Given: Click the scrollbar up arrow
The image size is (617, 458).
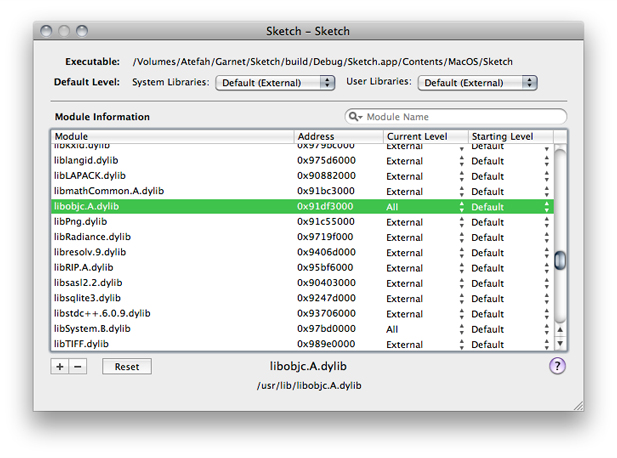Looking at the screenshot, I should (560, 330).
